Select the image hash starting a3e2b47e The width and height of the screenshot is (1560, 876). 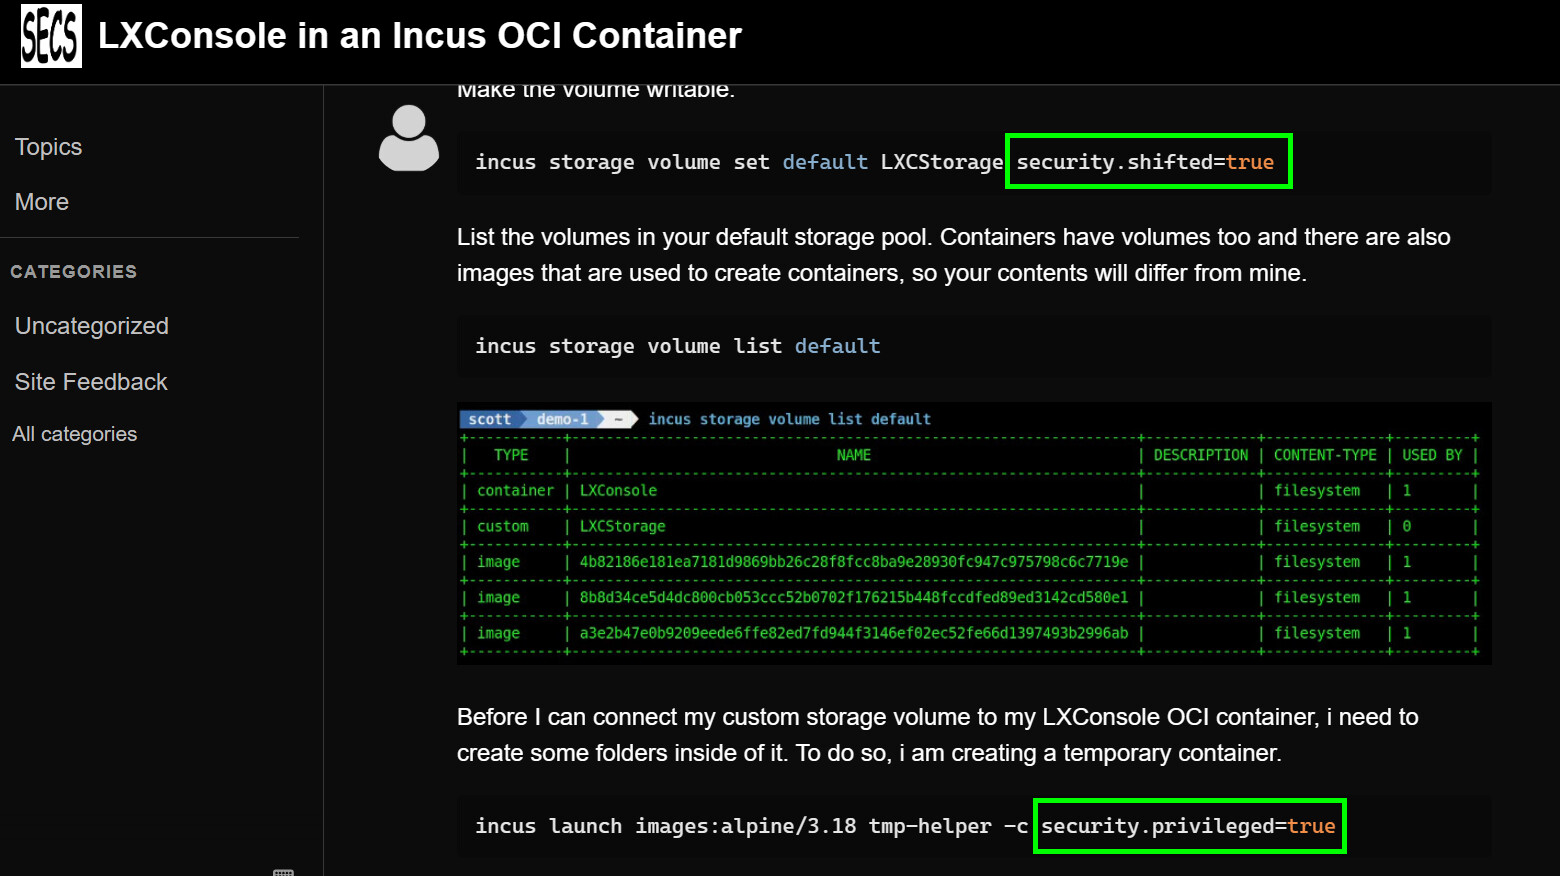click(x=854, y=633)
